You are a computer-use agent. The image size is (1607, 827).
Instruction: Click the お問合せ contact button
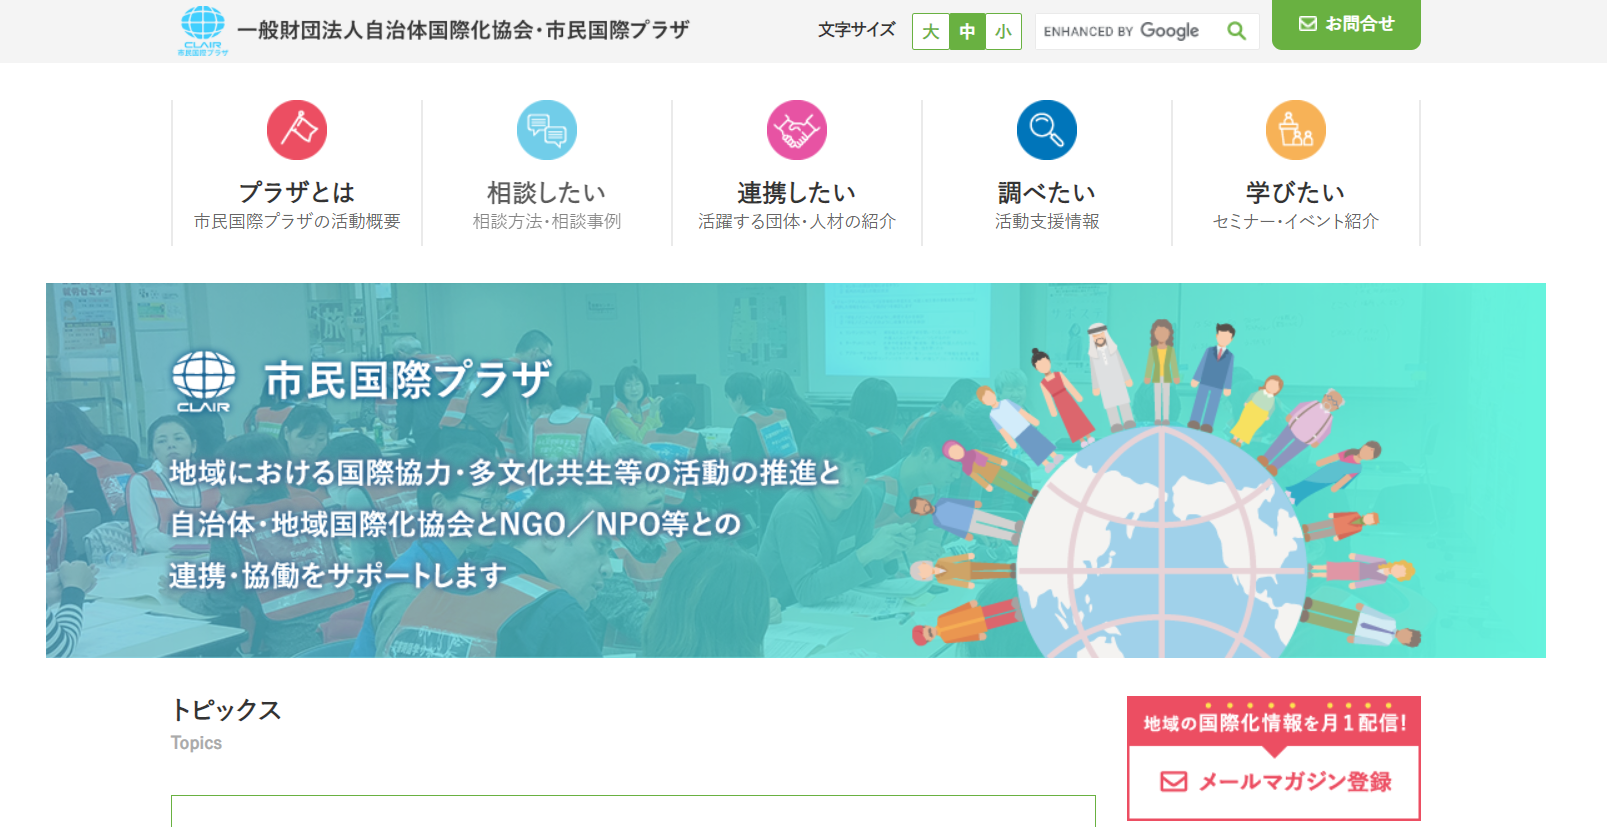(1346, 24)
